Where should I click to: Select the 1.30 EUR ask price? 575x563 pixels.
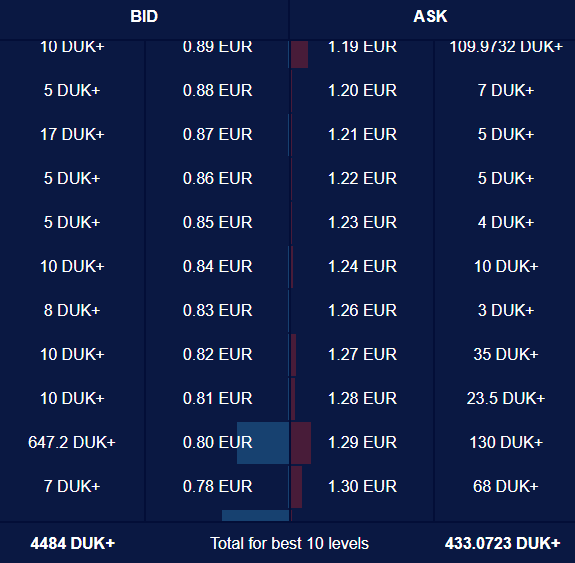coord(362,486)
